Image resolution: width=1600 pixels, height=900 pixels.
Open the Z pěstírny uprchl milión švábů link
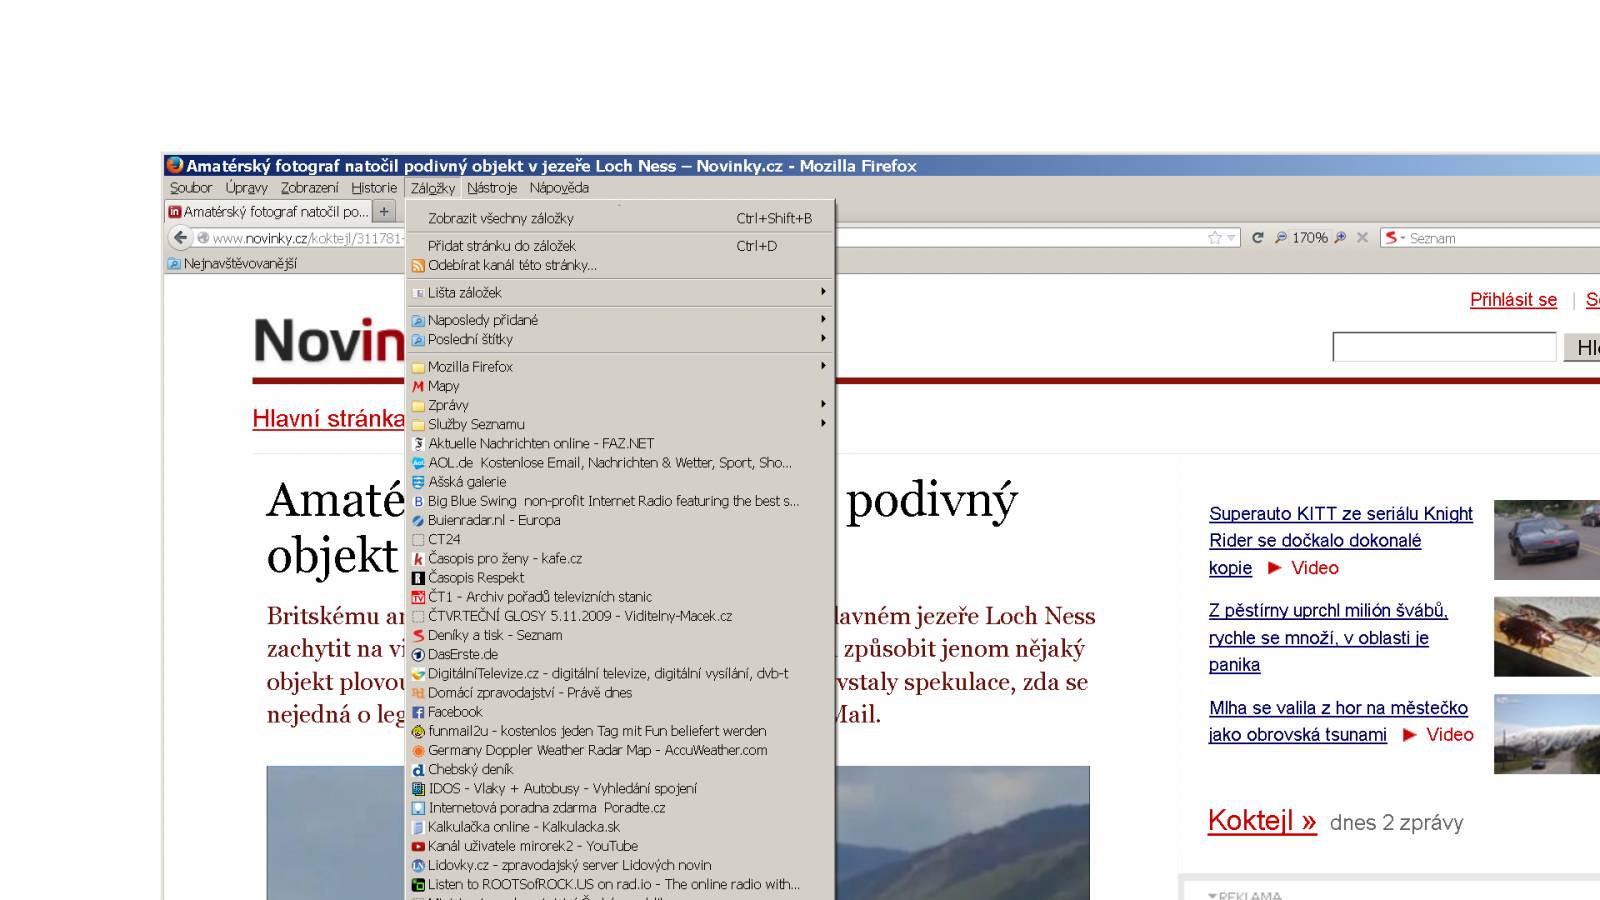point(1328,637)
